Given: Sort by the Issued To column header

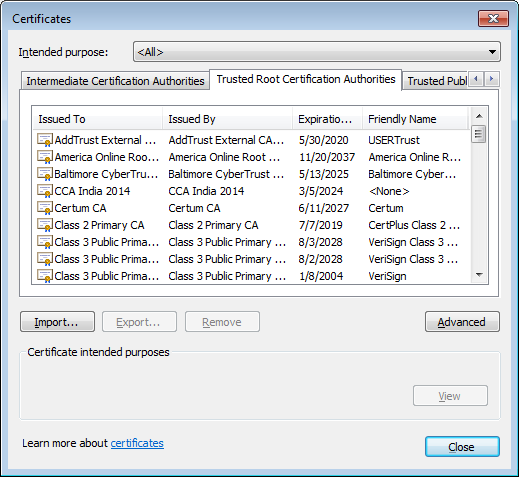Looking at the screenshot, I should [98, 119].
